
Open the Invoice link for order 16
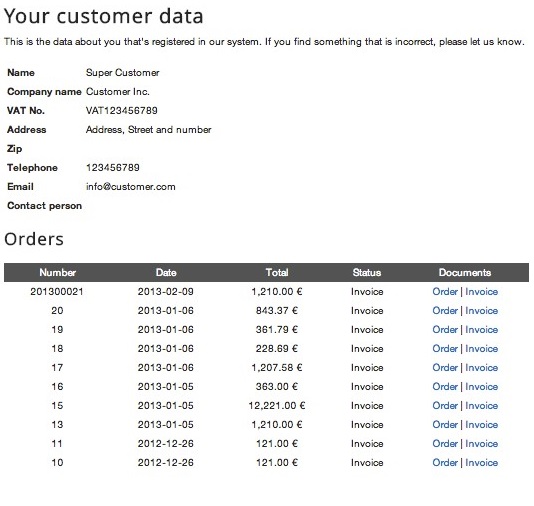point(482,387)
